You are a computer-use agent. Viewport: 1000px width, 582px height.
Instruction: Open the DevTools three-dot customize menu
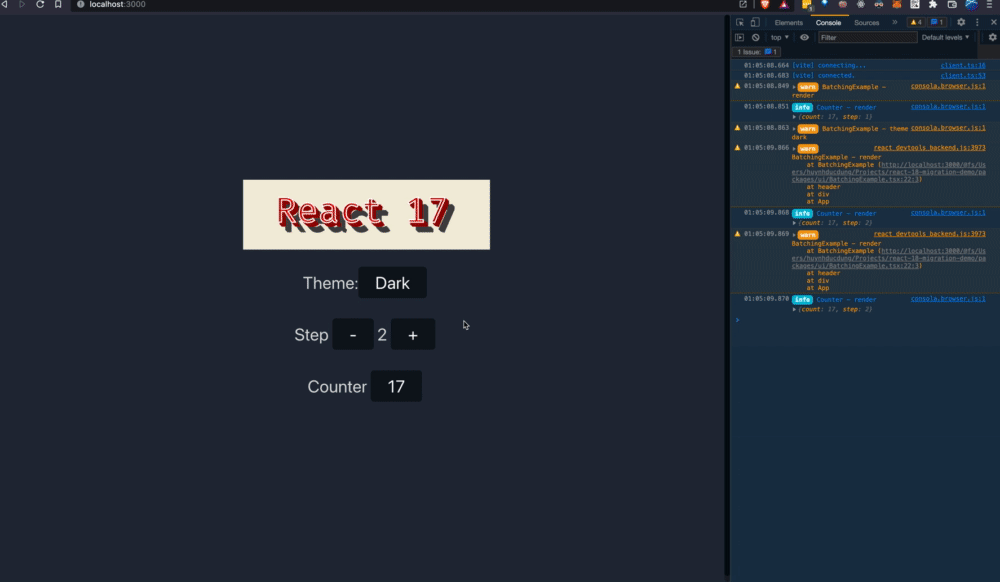977,22
